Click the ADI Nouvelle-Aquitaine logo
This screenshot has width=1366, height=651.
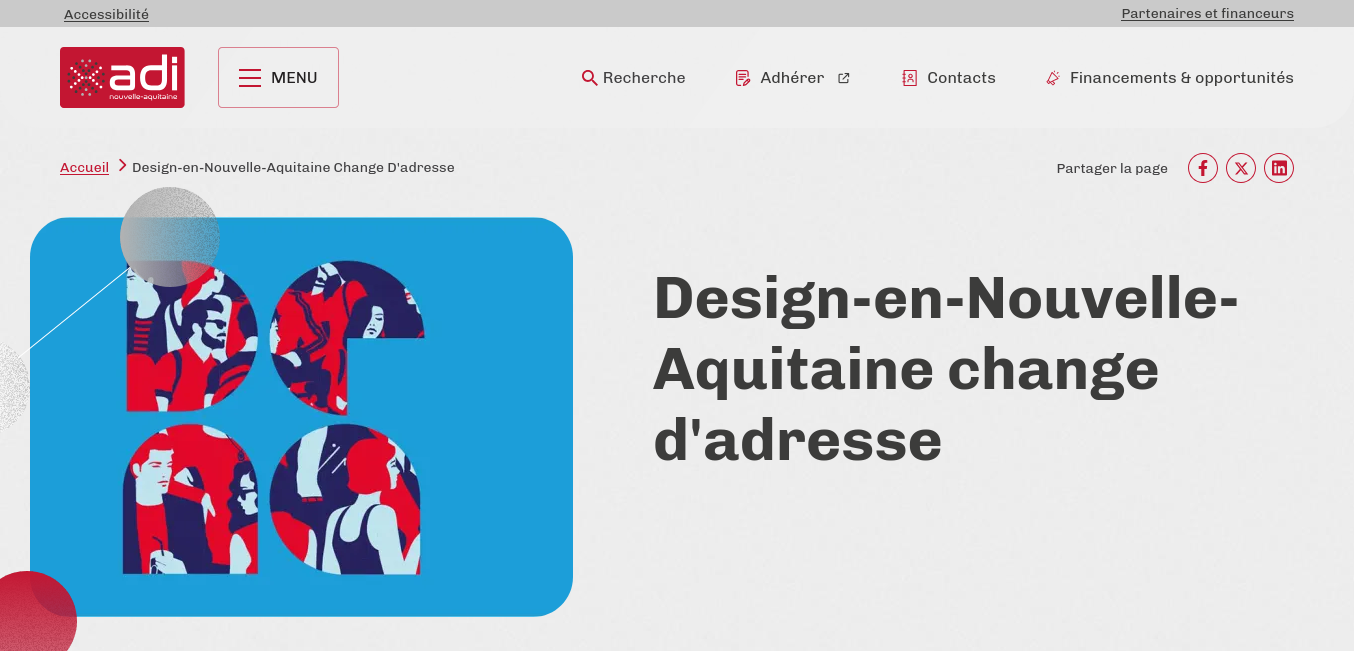point(122,78)
